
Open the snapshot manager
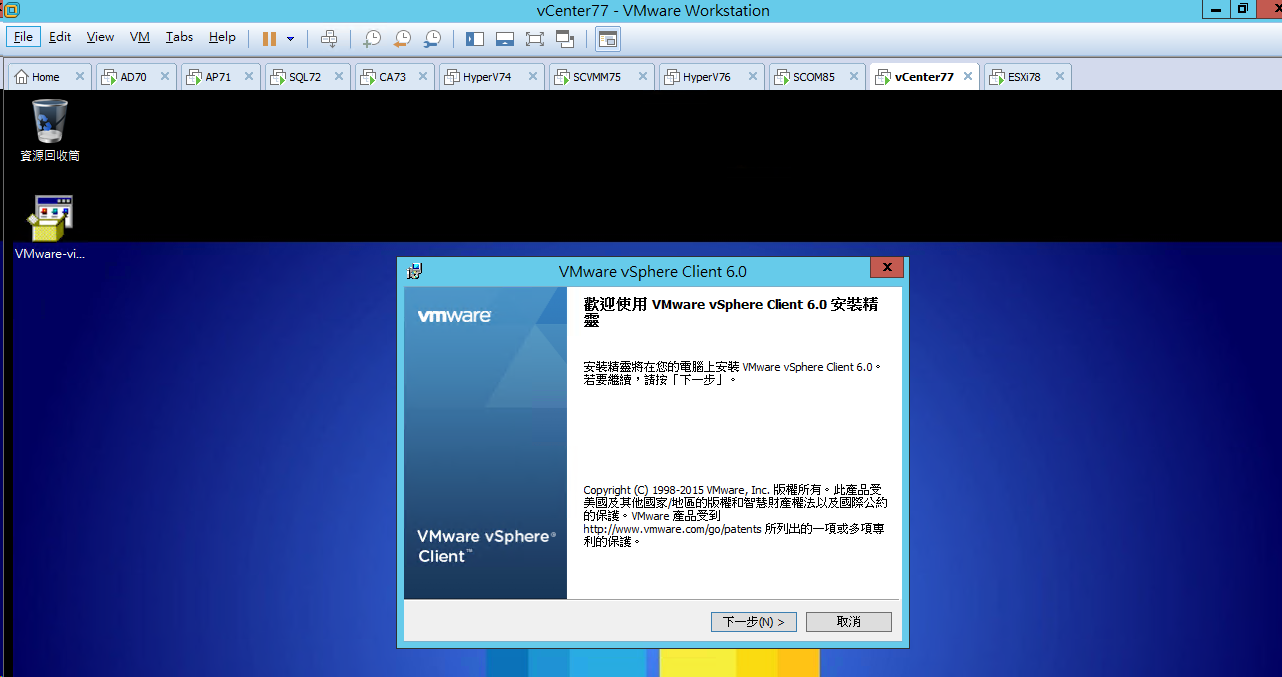click(x=432, y=38)
